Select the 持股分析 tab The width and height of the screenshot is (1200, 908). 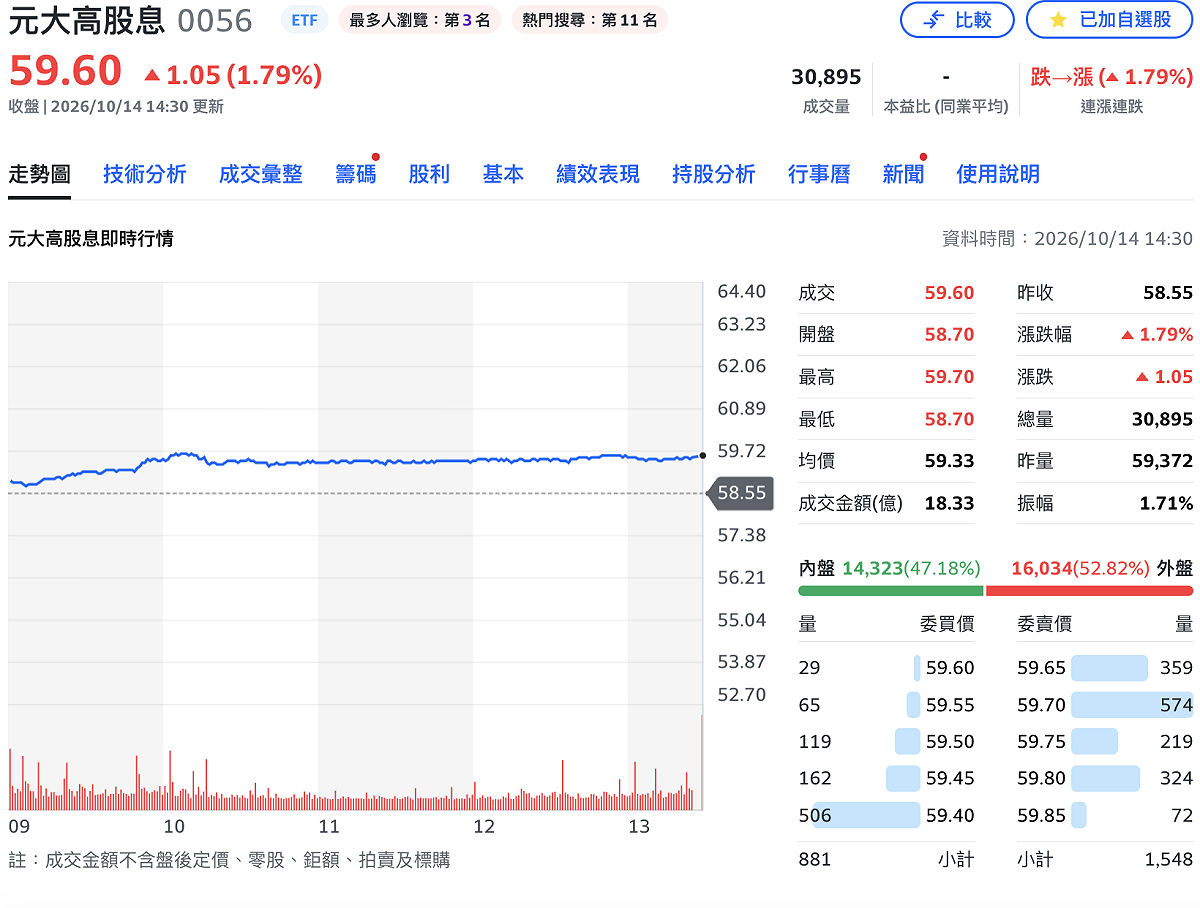pyautogui.click(x=714, y=174)
